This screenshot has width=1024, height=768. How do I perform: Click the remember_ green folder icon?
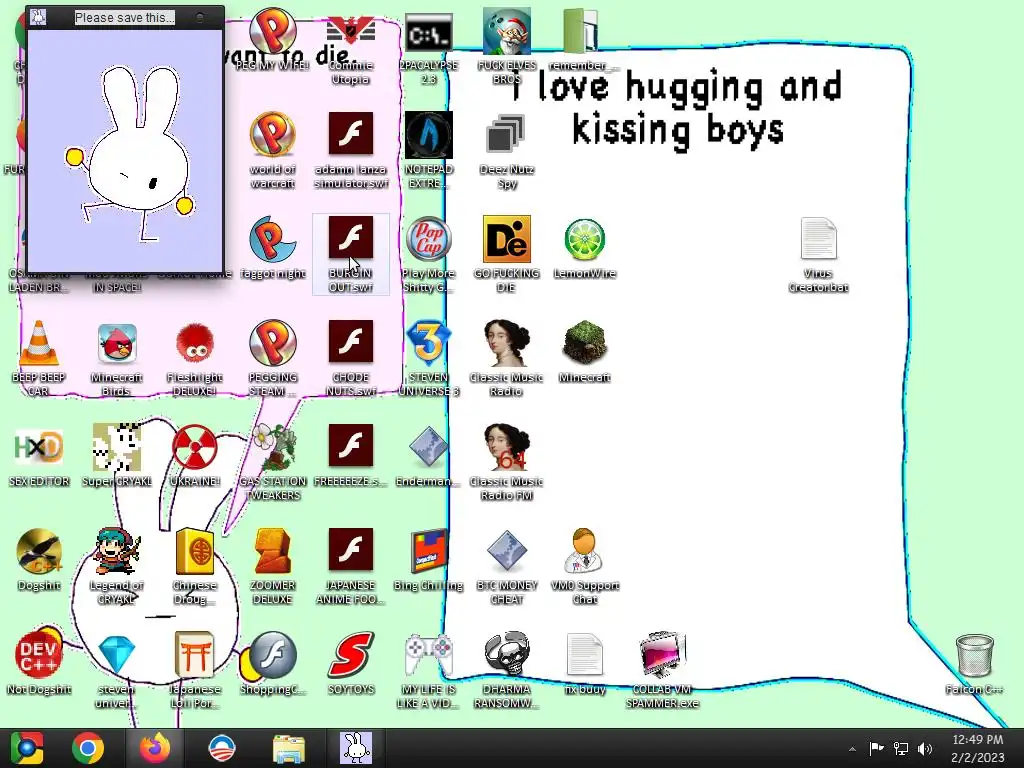coord(581,39)
